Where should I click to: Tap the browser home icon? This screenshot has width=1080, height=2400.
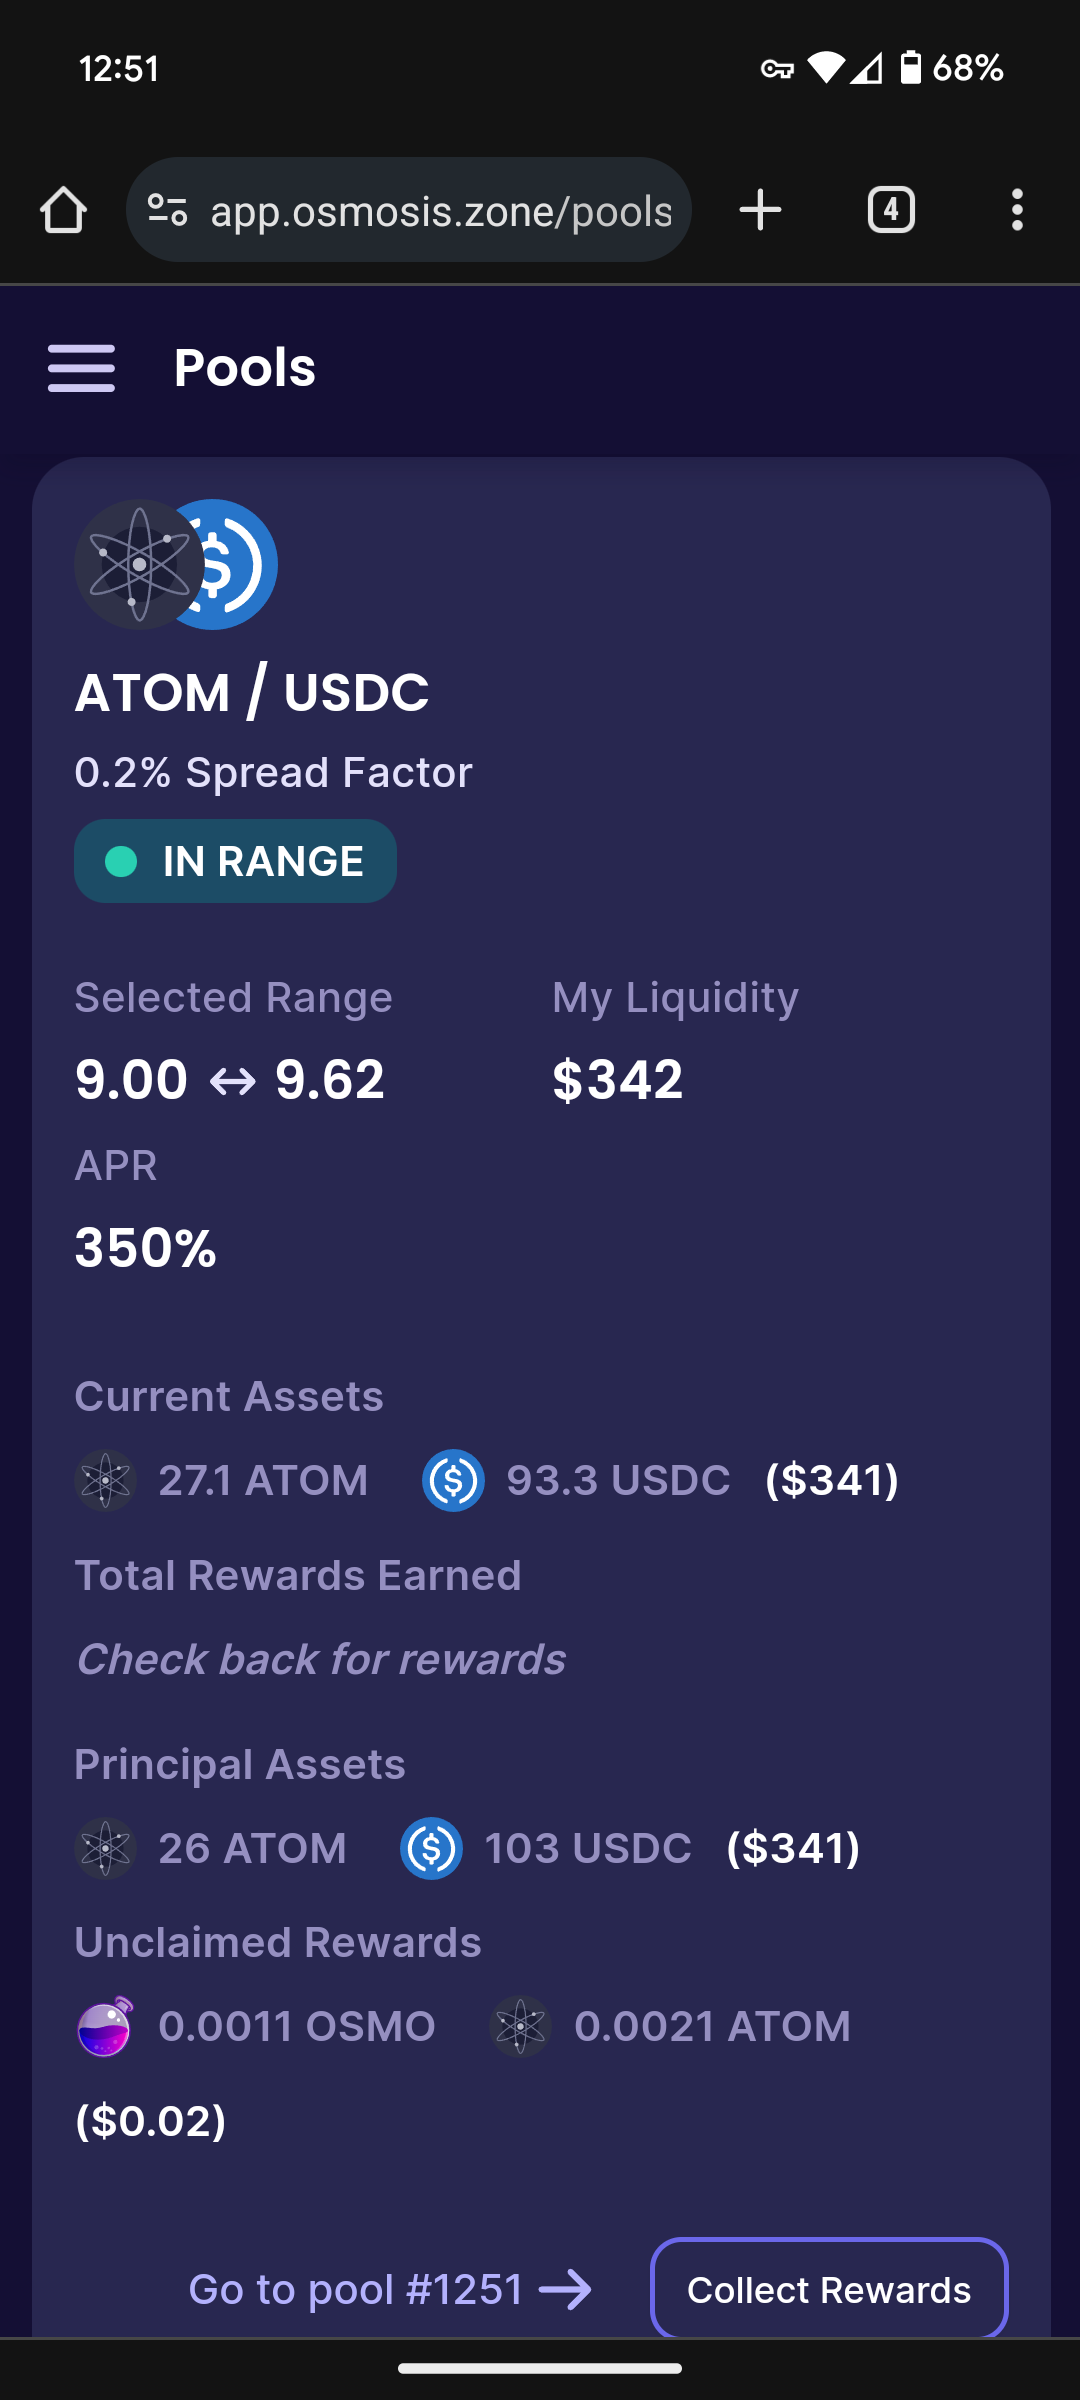(x=63, y=210)
